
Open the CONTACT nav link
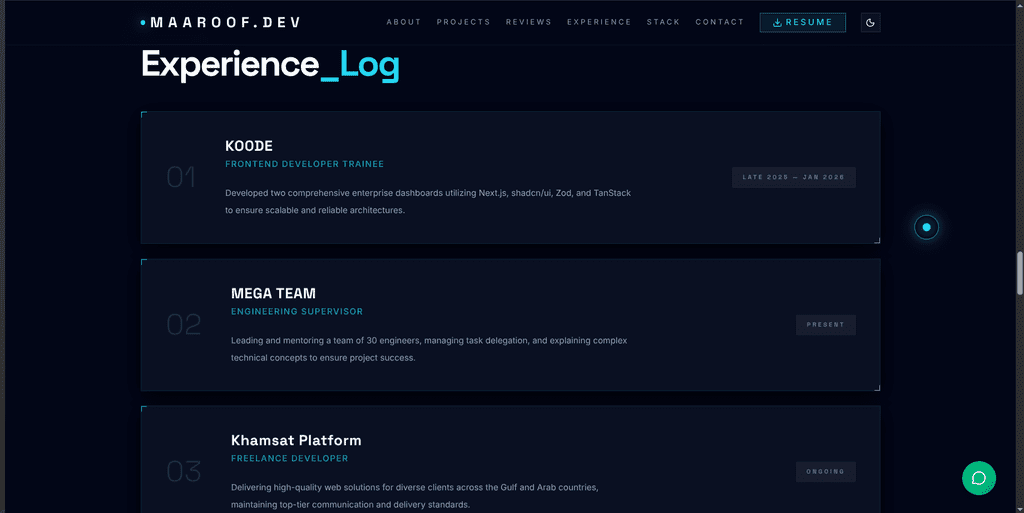point(719,22)
